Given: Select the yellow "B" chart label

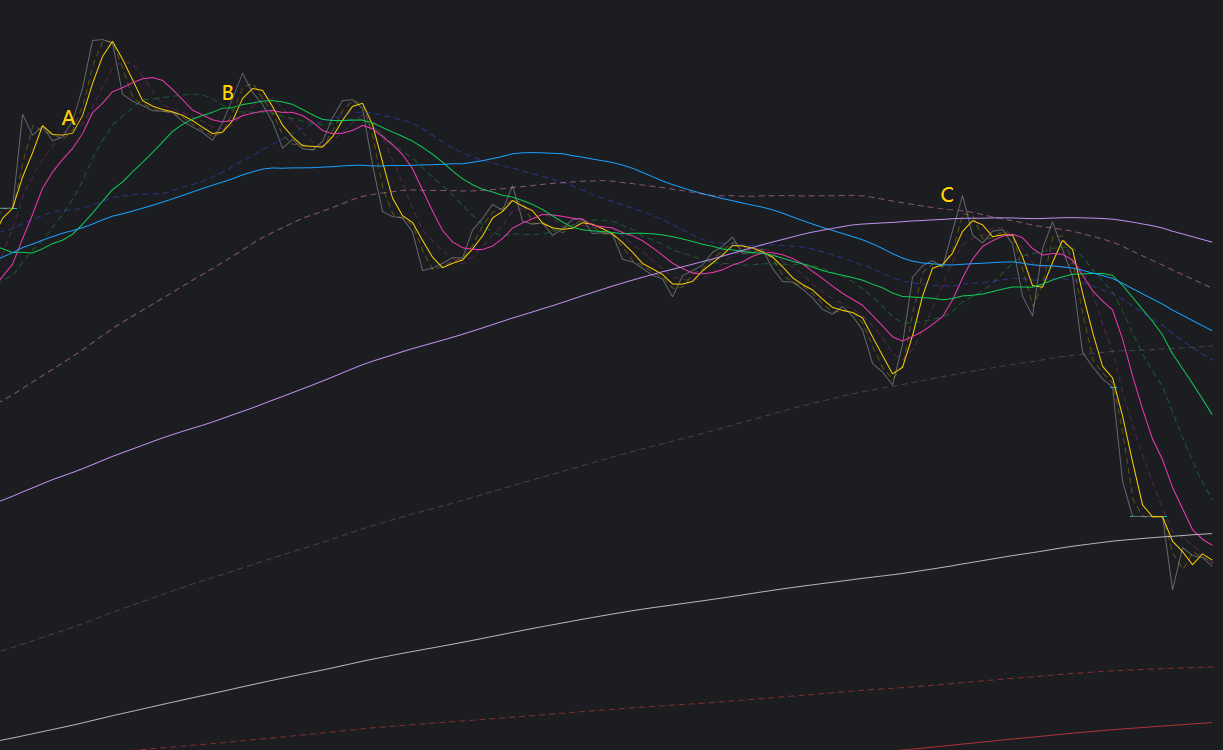Looking at the screenshot, I should pos(228,94).
